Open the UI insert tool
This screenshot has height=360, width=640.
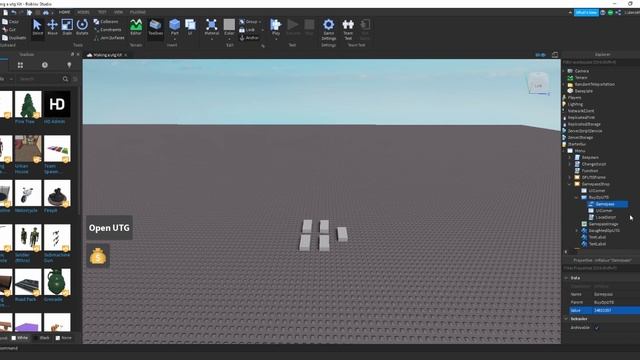190,27
